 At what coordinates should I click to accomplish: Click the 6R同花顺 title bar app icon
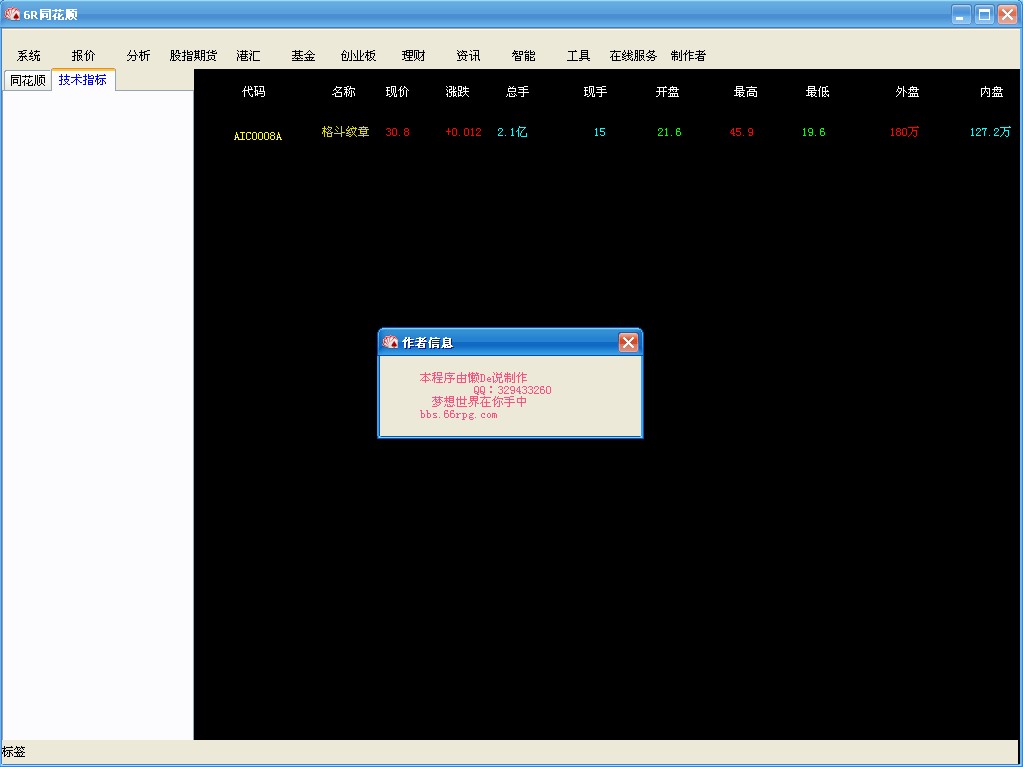point(12,14)
